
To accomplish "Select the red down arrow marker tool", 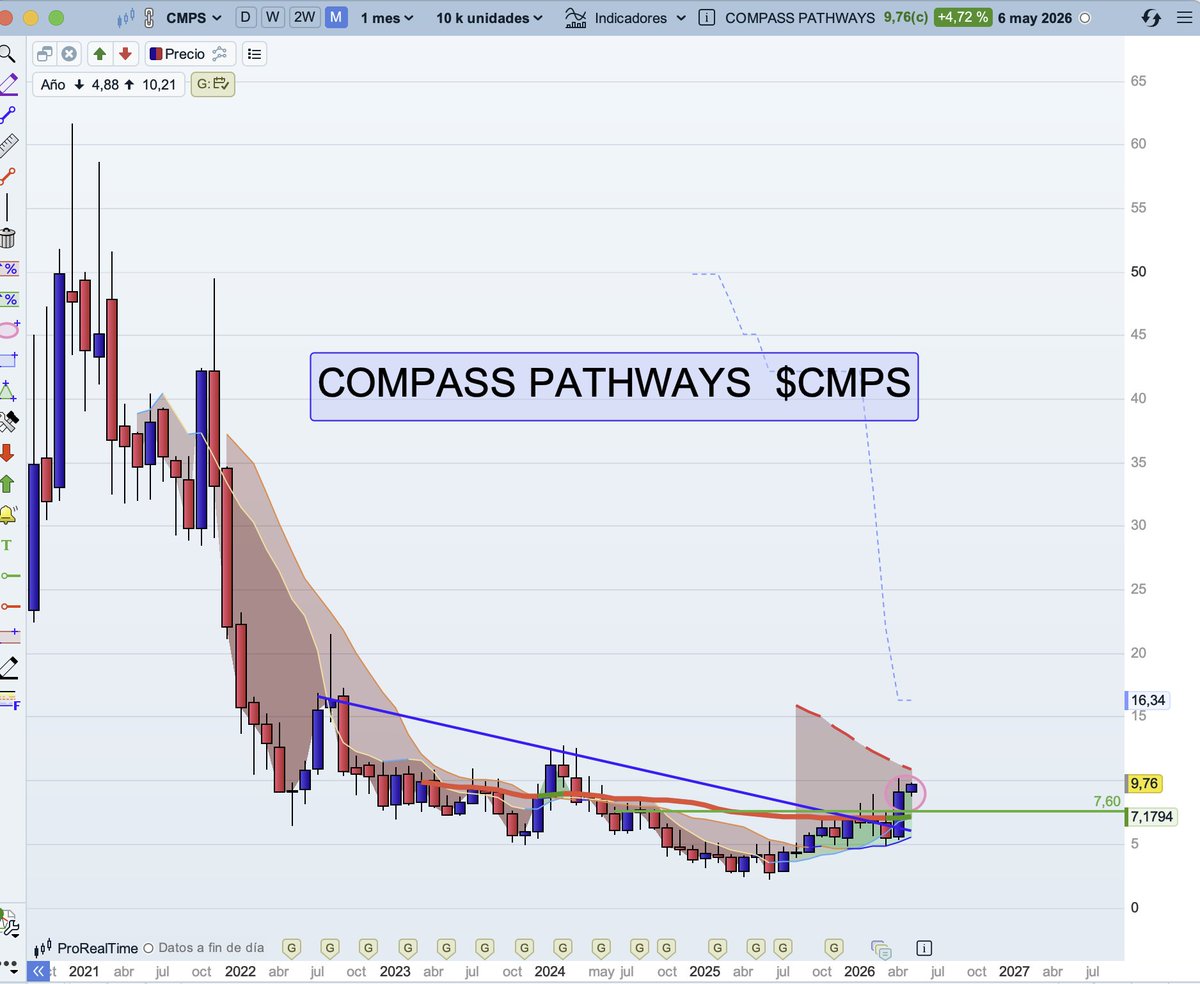I will pos(7,453).
